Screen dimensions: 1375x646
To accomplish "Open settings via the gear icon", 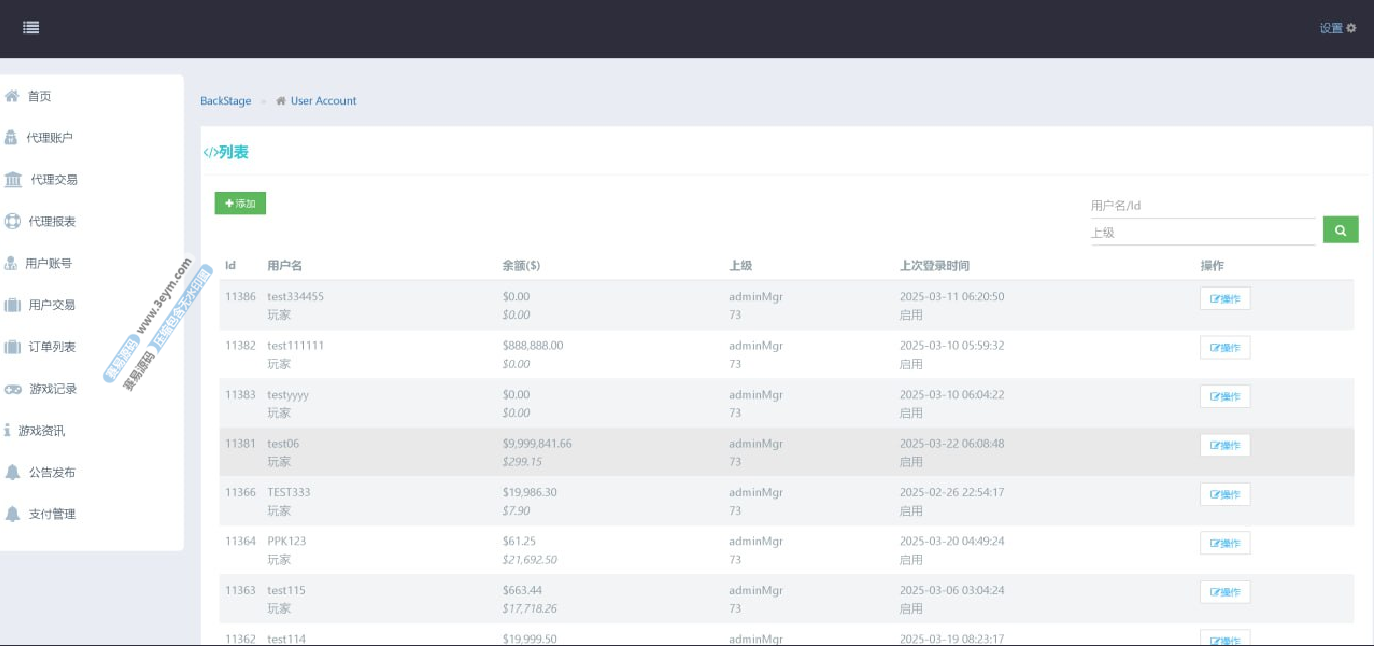I will click(x=1351, y=28).
